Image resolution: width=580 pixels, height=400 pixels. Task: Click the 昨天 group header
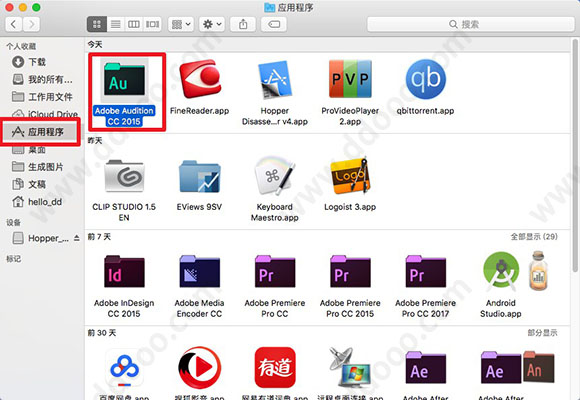95,141
